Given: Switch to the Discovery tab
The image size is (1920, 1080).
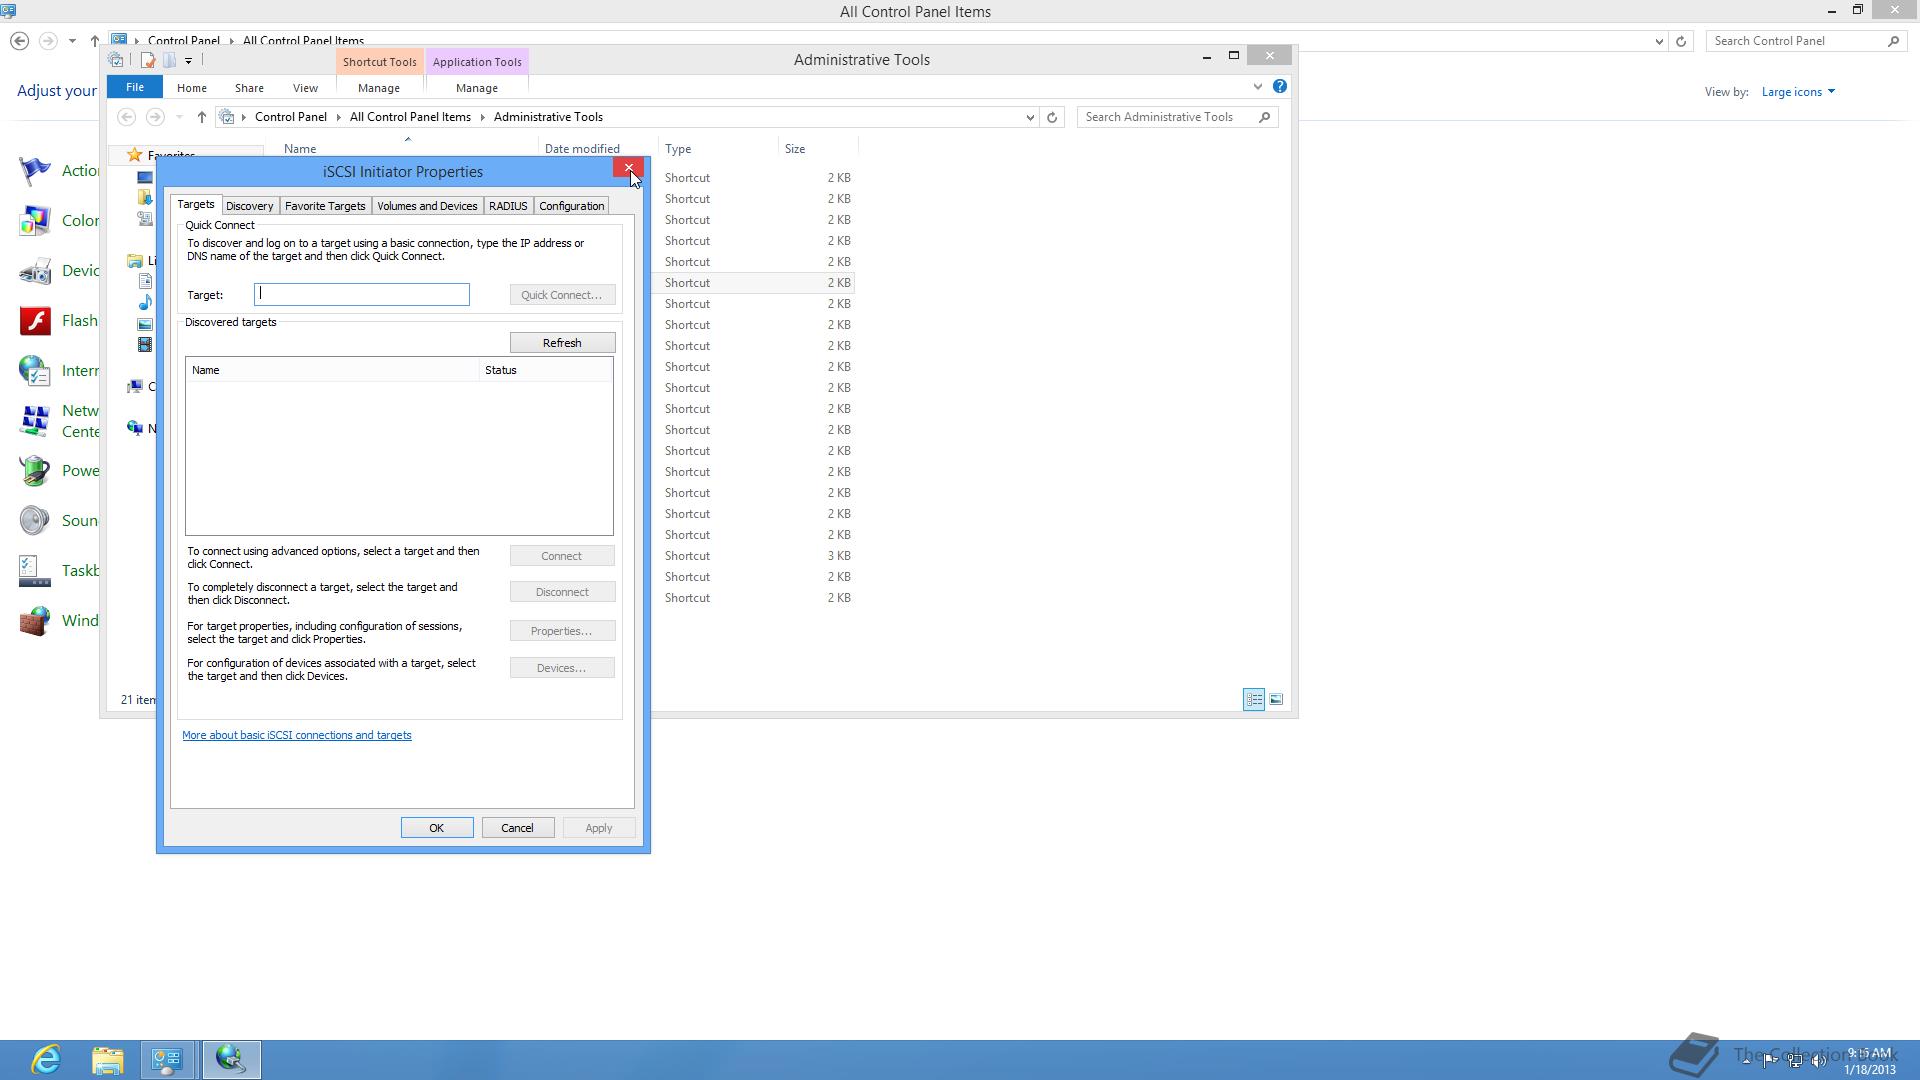Looking at the screenshot, I should tap(249, 206).
